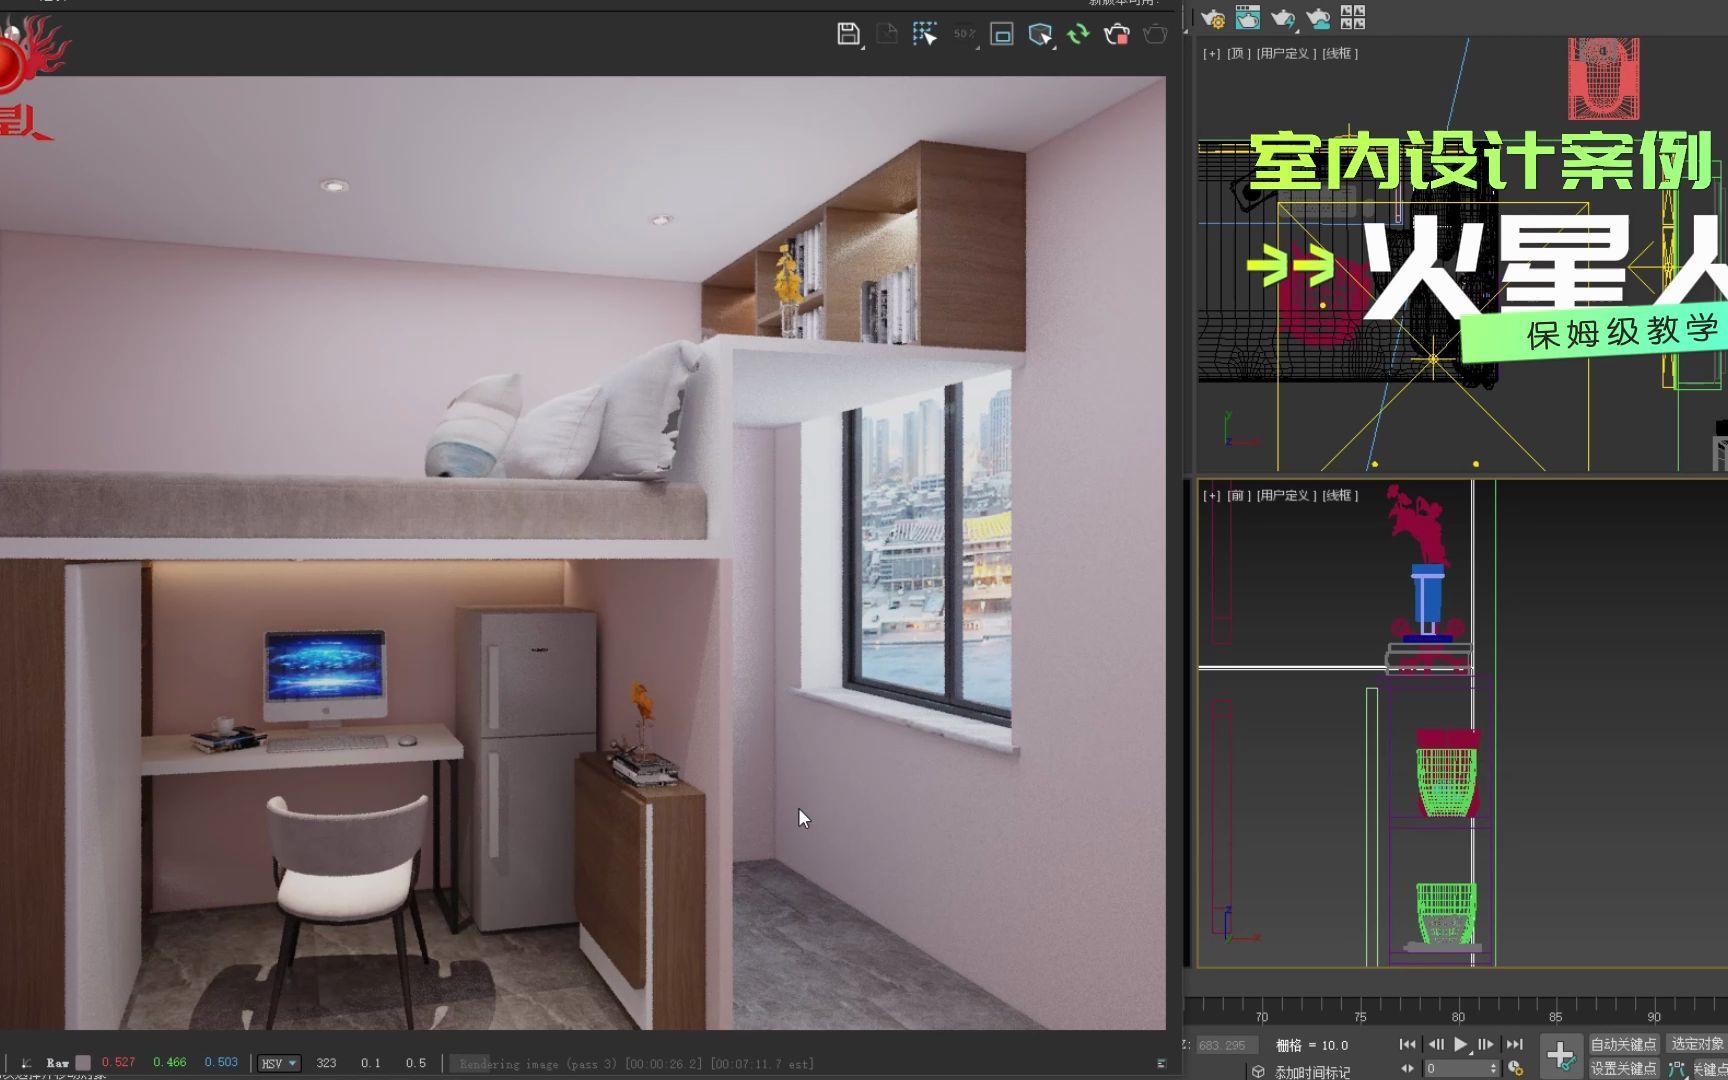Click the saturation value 0.1
This screenshot has height=1080, width=1728.
[x=371, y=1063]
